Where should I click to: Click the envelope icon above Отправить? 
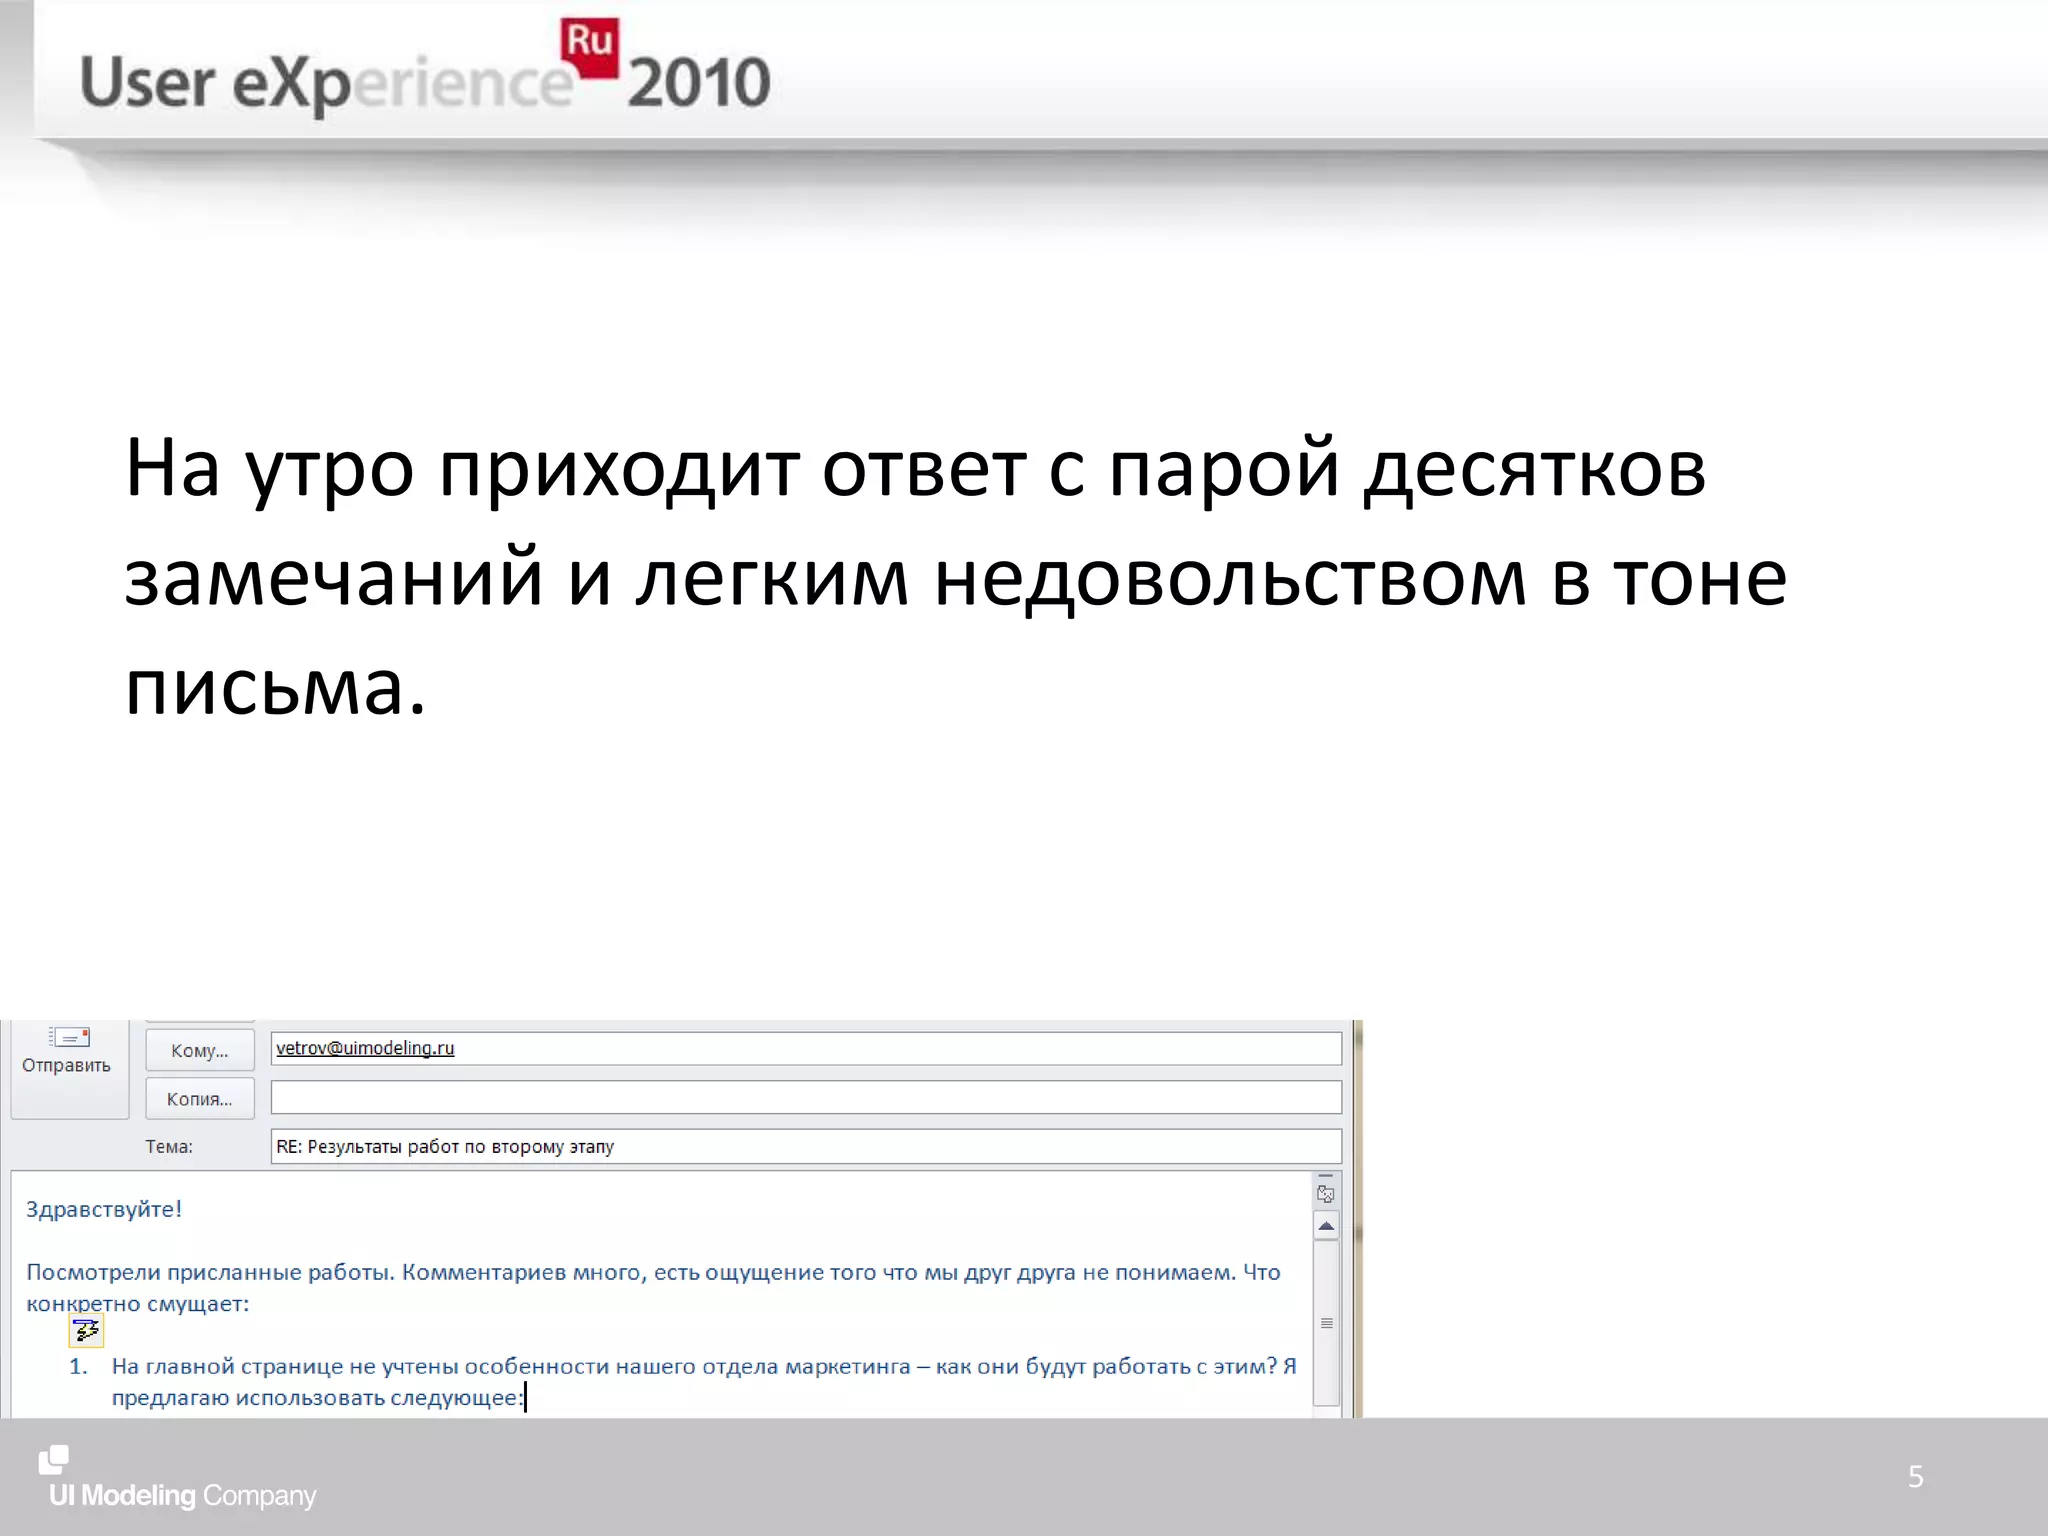[70, 1037]
